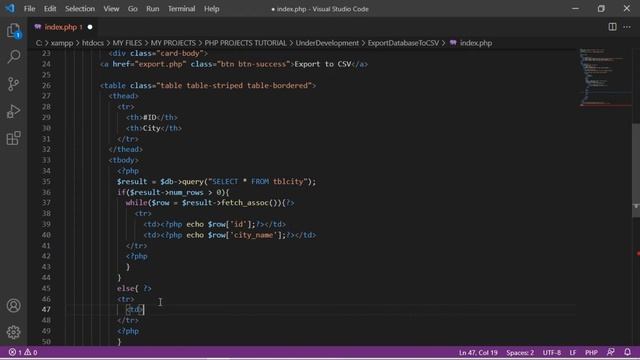Open the Run menu
Image resolution: width=640 pixels, height=360 pixels.
coord(153,9)
